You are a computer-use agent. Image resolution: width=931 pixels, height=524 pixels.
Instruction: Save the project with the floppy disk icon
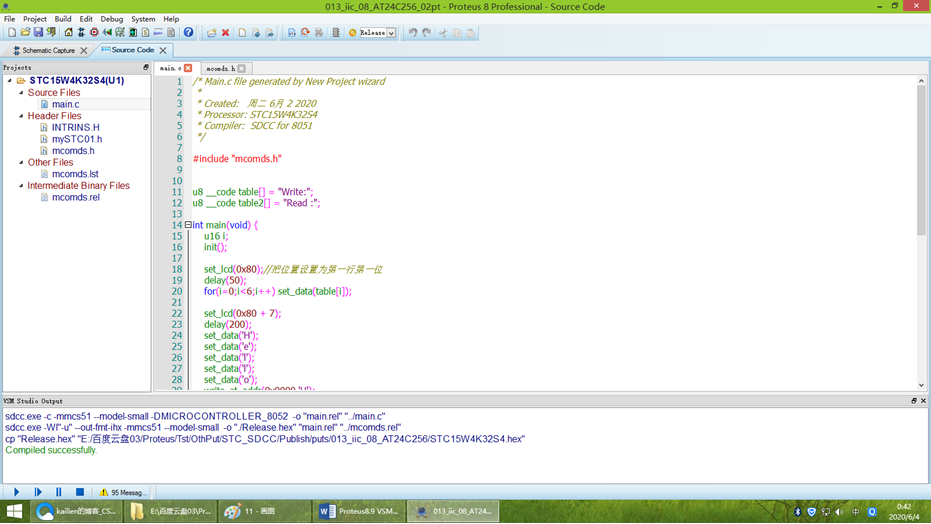pos(38,33)
